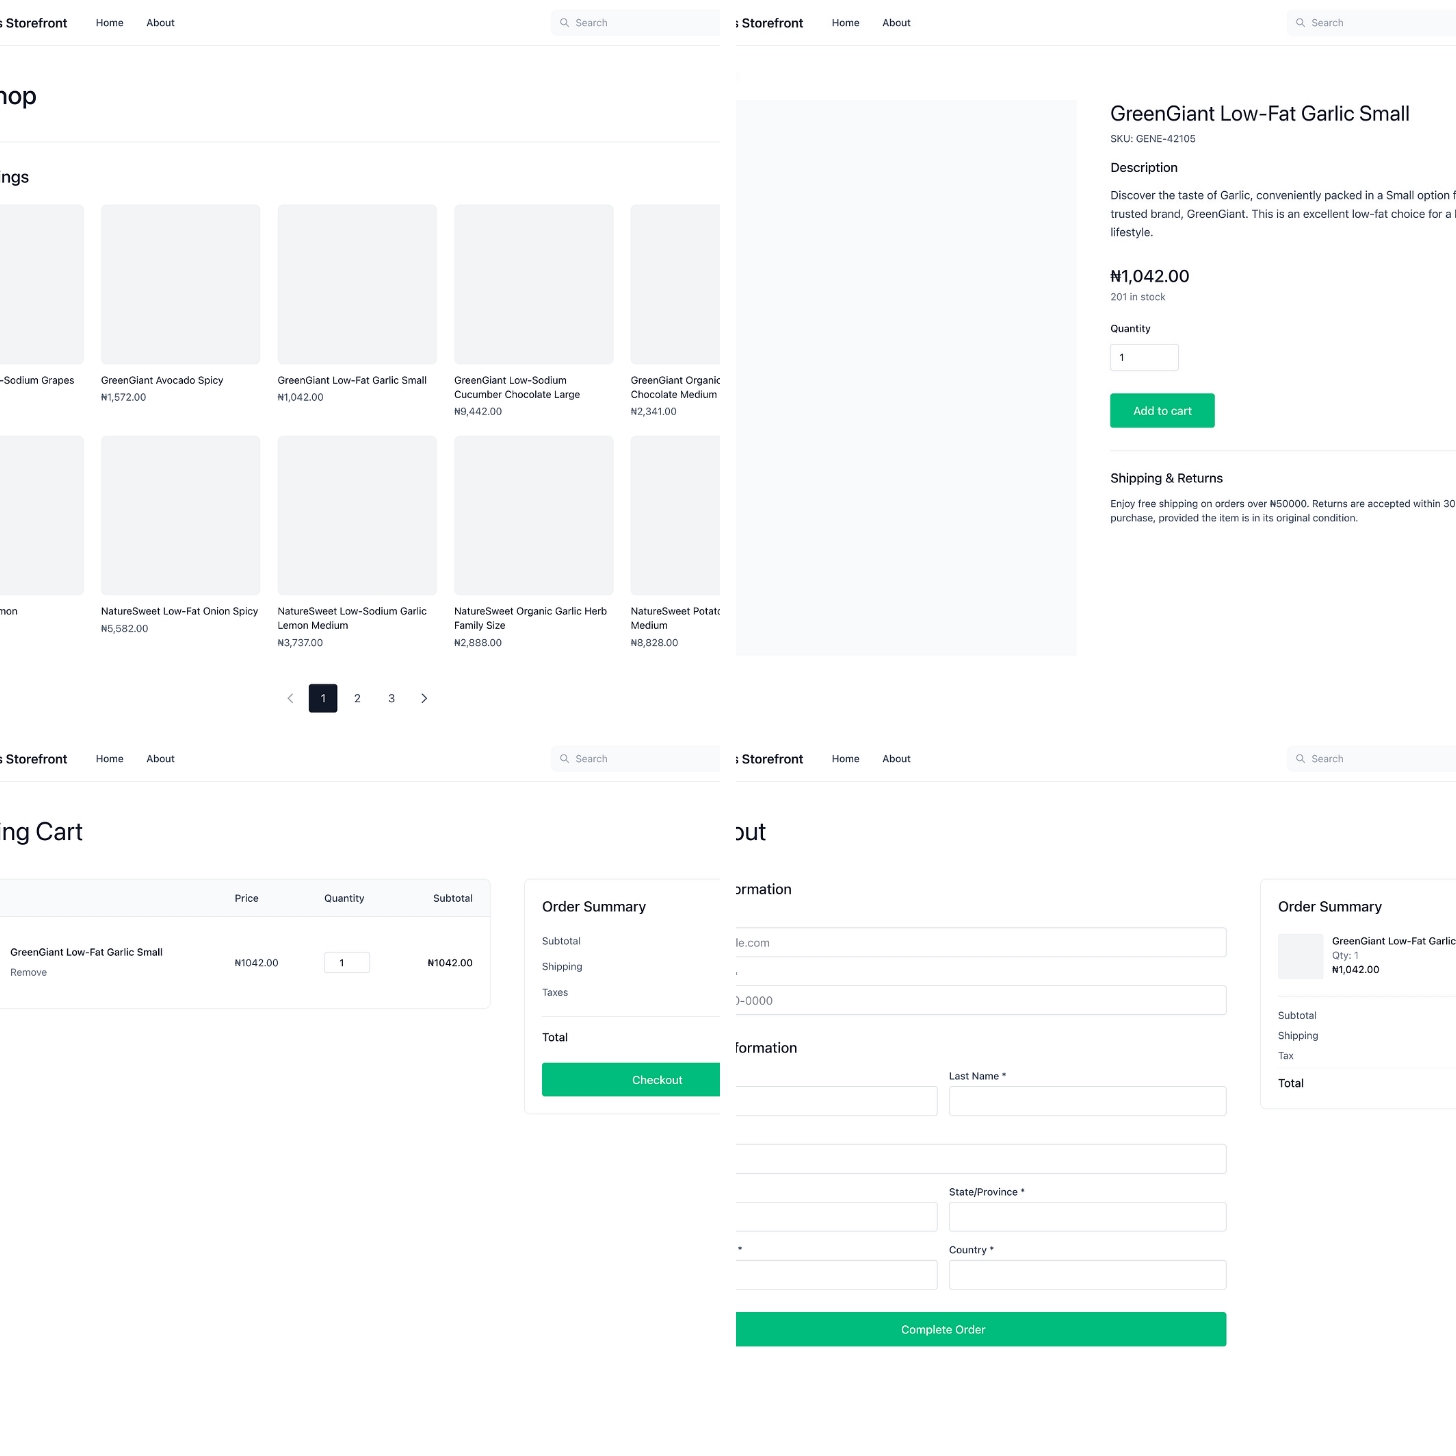The image size is (1456, 1456).
Task: Click the search icon on the checkout page
Action: coord(1300,758)
